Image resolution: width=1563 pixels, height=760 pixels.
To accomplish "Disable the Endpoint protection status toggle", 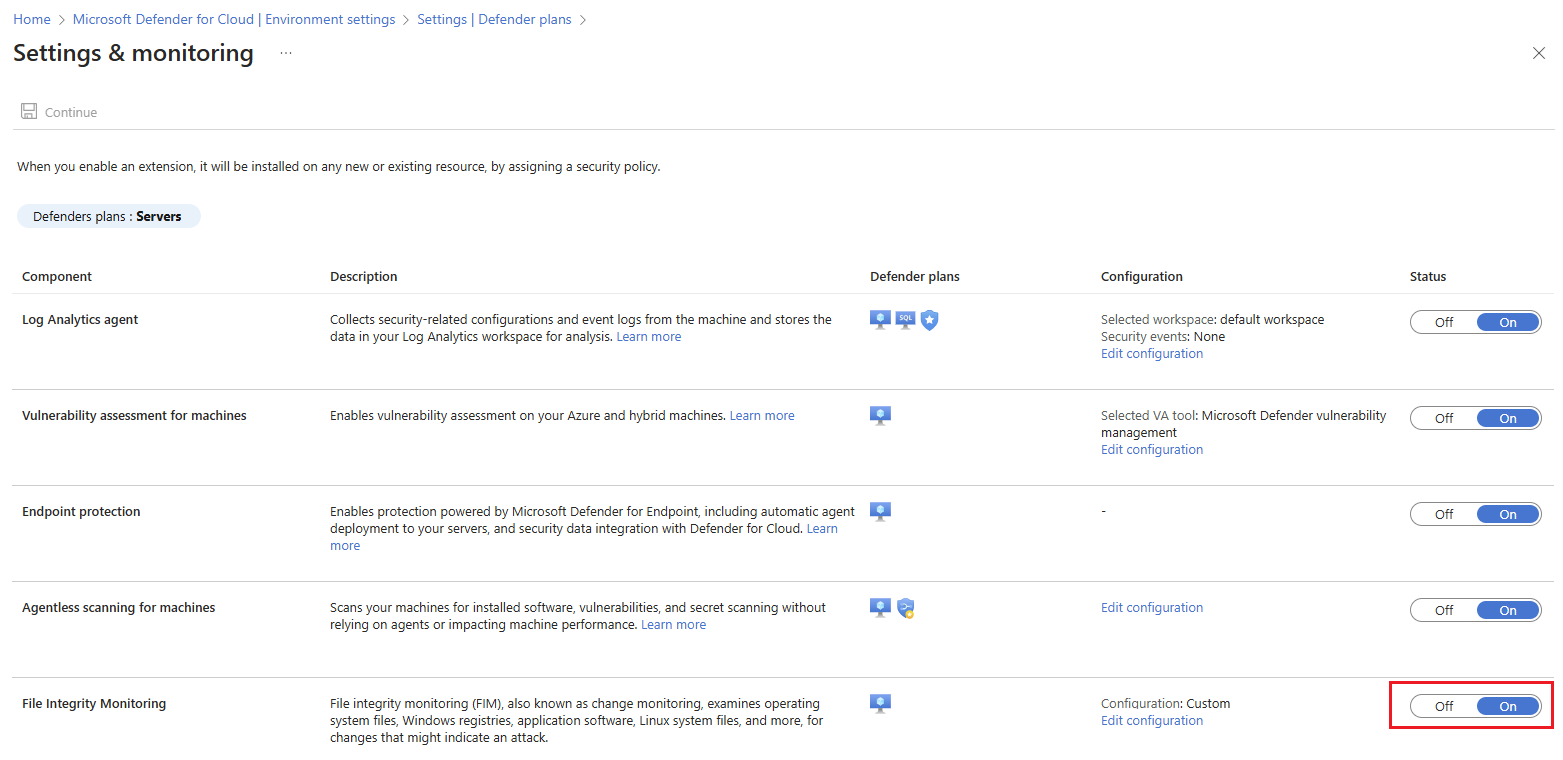I will click(1444, 514).
